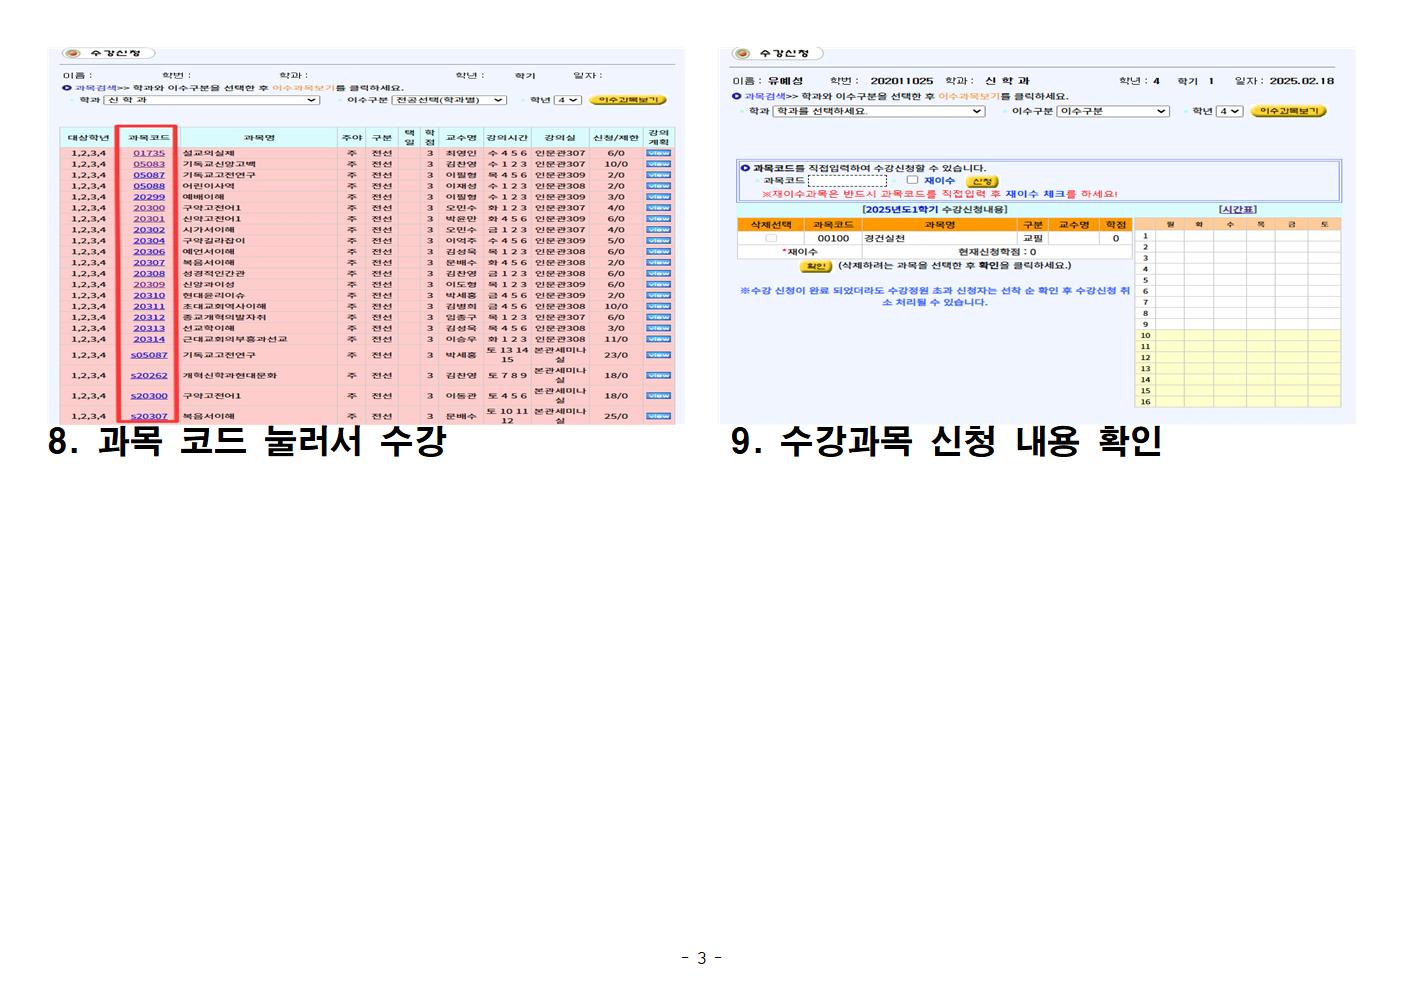Screen dimensions: 1403x992
Task: Open the lecture plan view for course 20299
Action: coord(658,197)
